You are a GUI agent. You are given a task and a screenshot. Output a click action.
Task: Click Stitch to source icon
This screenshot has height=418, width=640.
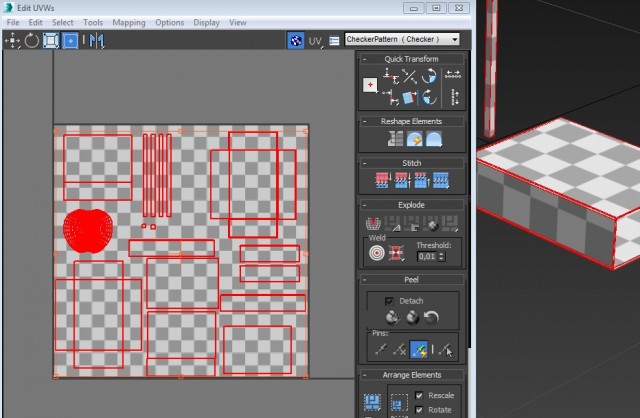pos(422,180)
